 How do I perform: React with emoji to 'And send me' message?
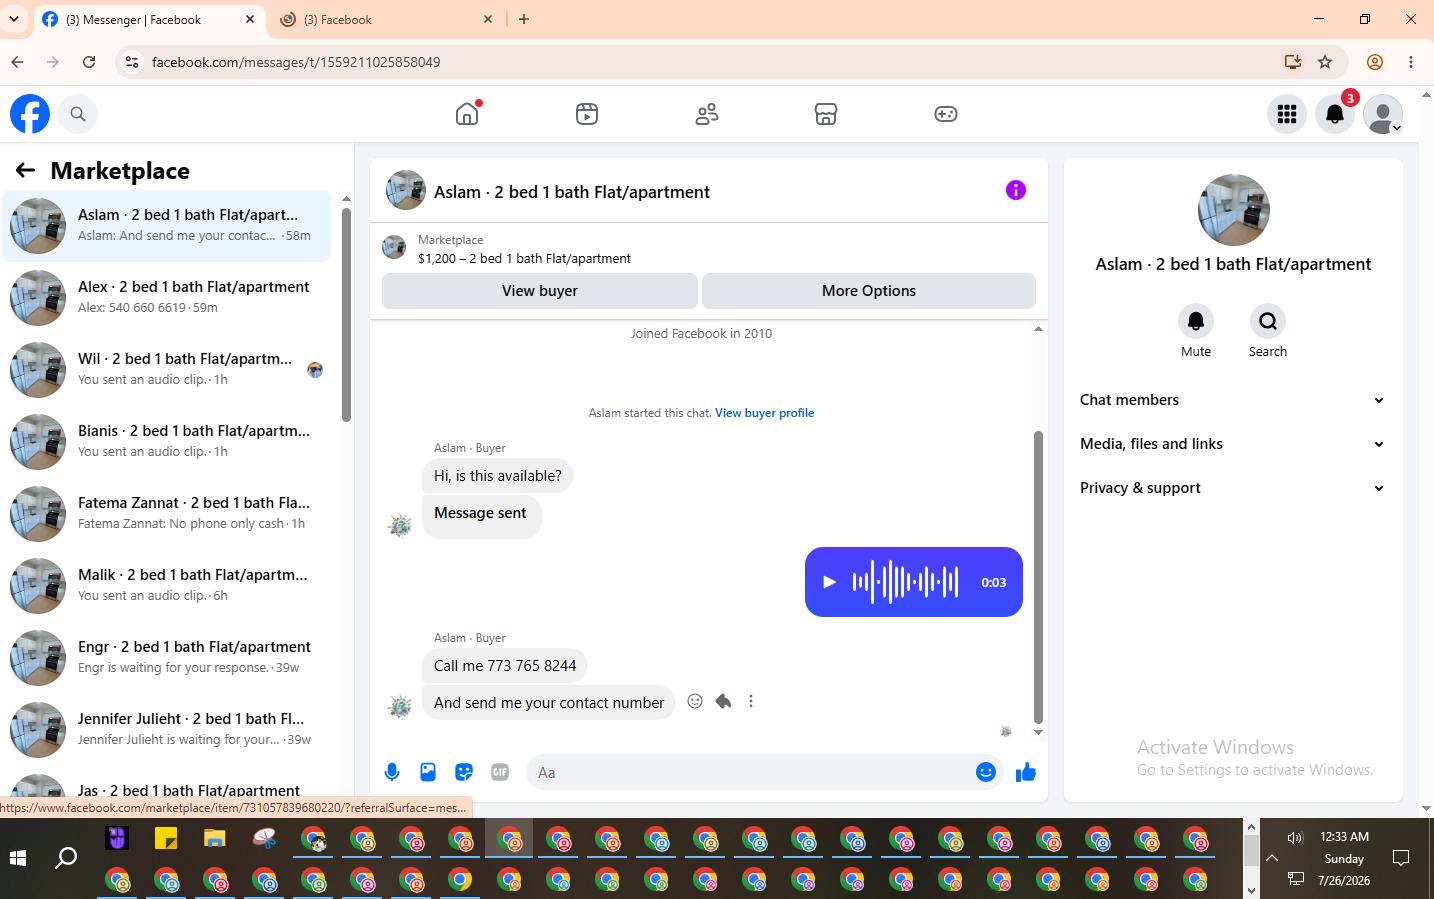coord(695,701)
